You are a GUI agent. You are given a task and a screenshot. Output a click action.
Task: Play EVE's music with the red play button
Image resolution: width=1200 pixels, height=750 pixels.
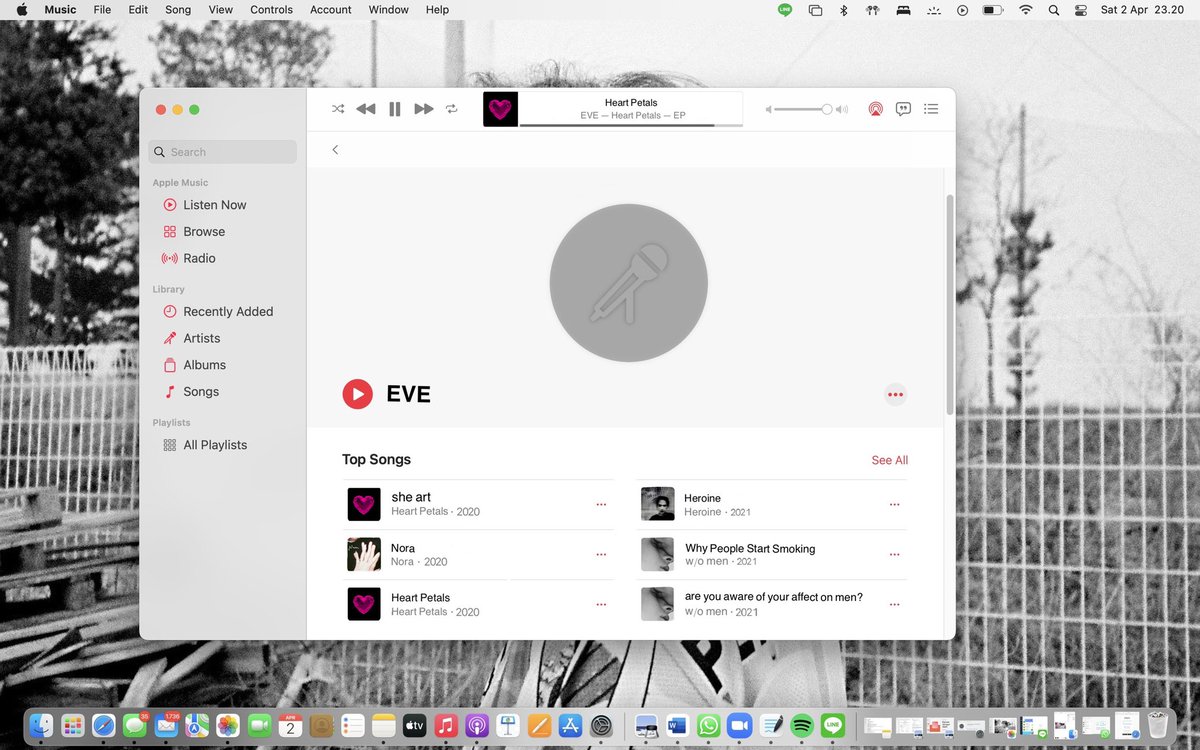357,394
